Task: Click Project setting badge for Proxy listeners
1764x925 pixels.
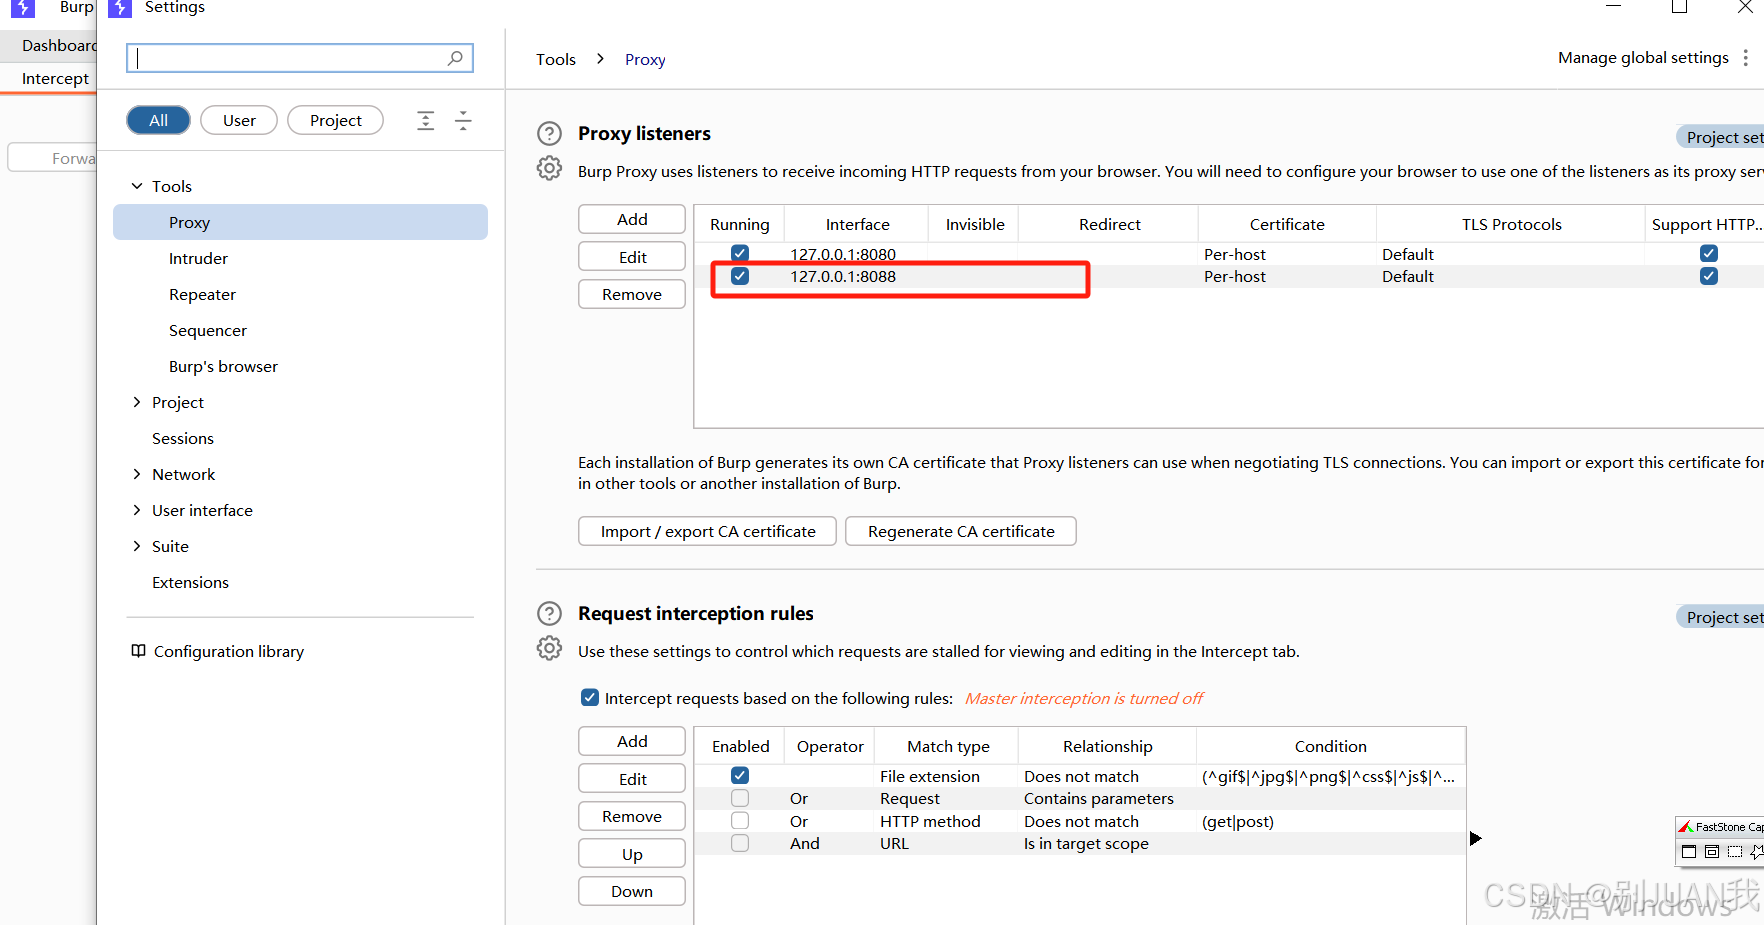Action: point(1721,137)
